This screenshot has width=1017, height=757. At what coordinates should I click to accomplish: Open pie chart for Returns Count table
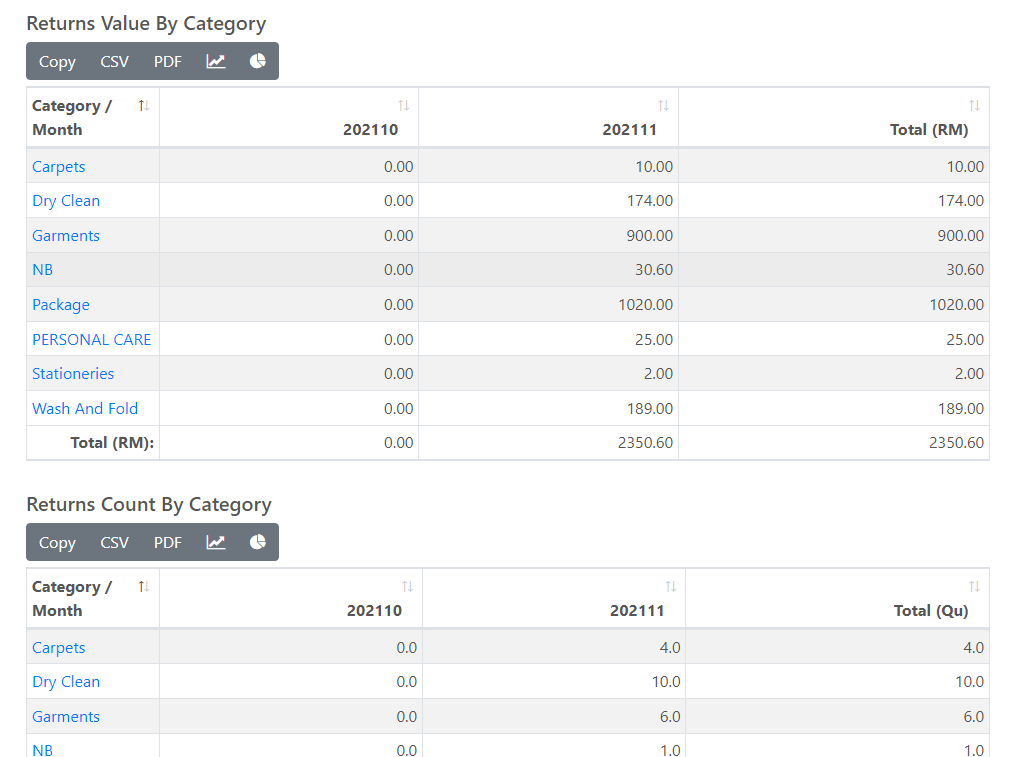pos(257,542)
